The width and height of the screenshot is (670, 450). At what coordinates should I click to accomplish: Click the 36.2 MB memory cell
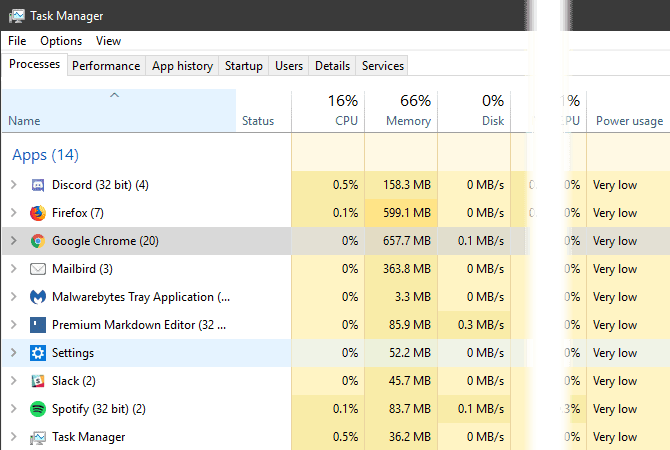click(401, 437)
